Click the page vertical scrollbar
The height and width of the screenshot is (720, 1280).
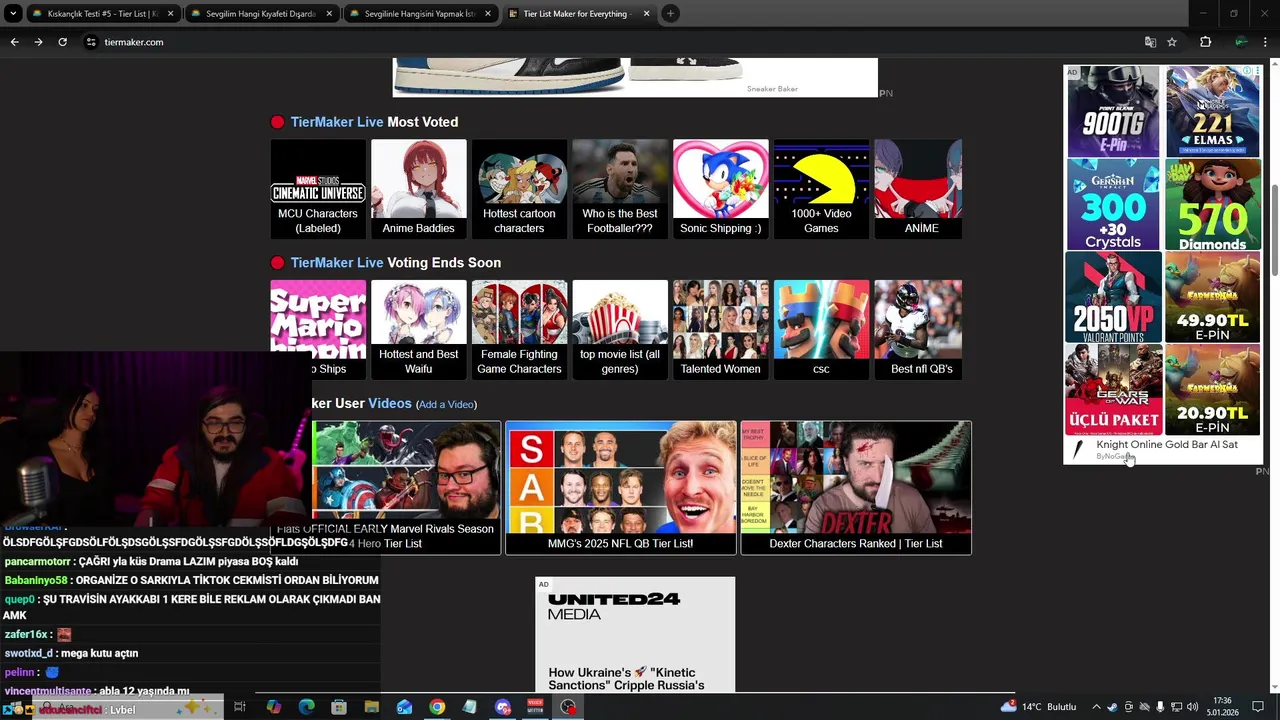1274,230
